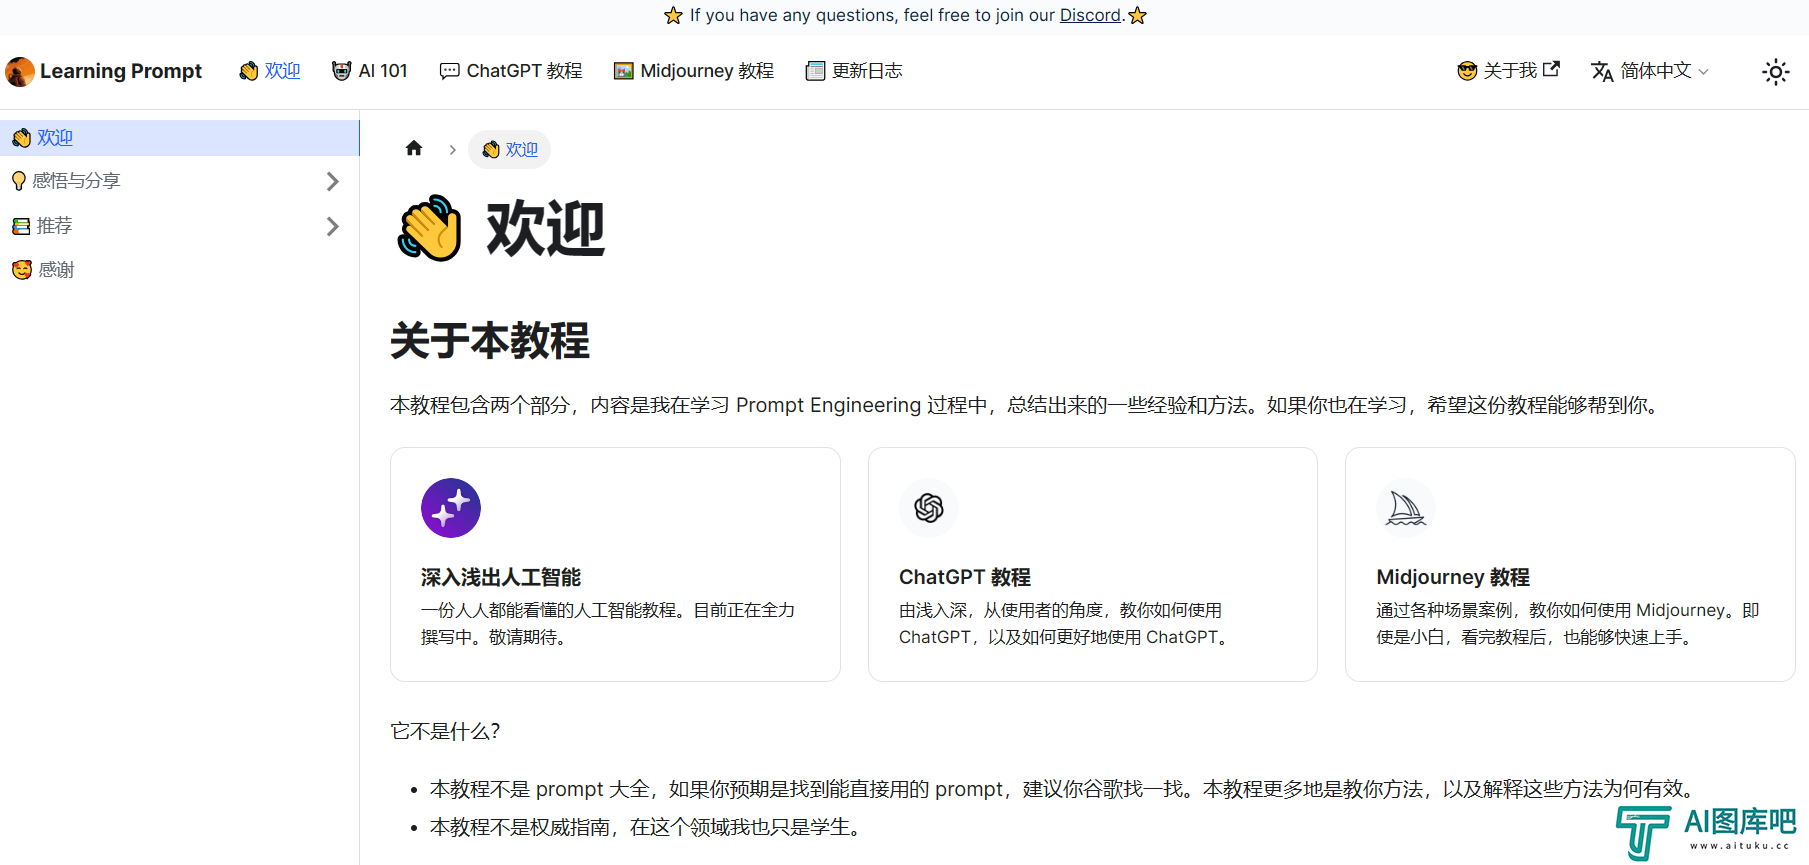Follow the Discord link in the banner
1809x865 pixels.
coord(1090,15)
